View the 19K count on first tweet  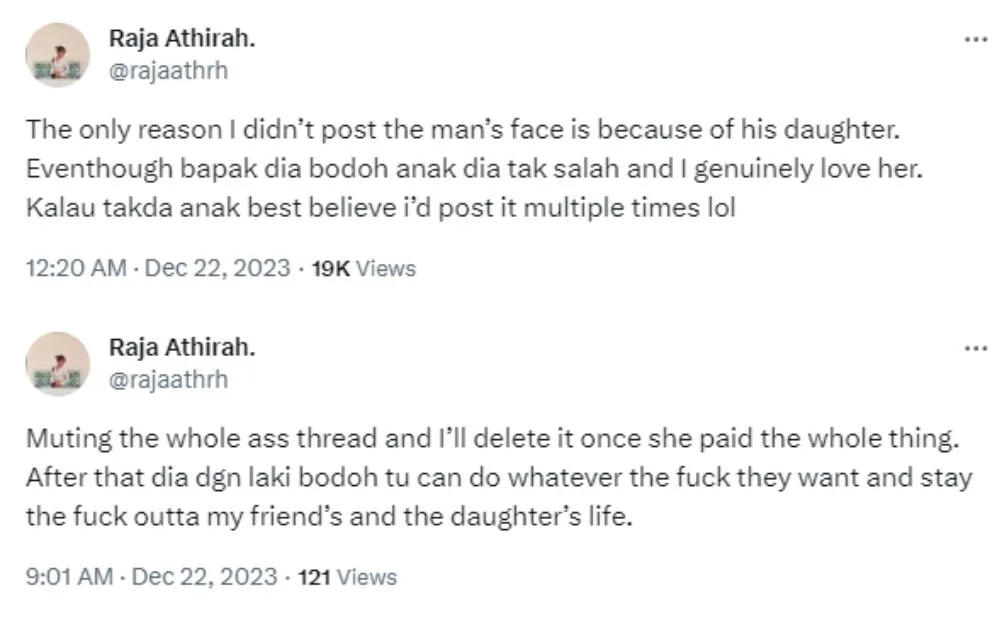[331, 268]
